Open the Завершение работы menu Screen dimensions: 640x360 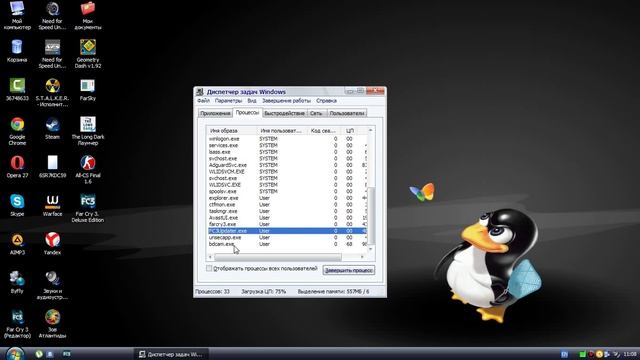pos(286,100)
